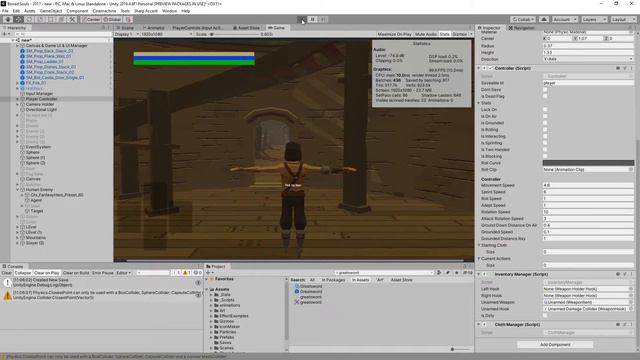Click the Movement Speed input field

click(588, 185)
